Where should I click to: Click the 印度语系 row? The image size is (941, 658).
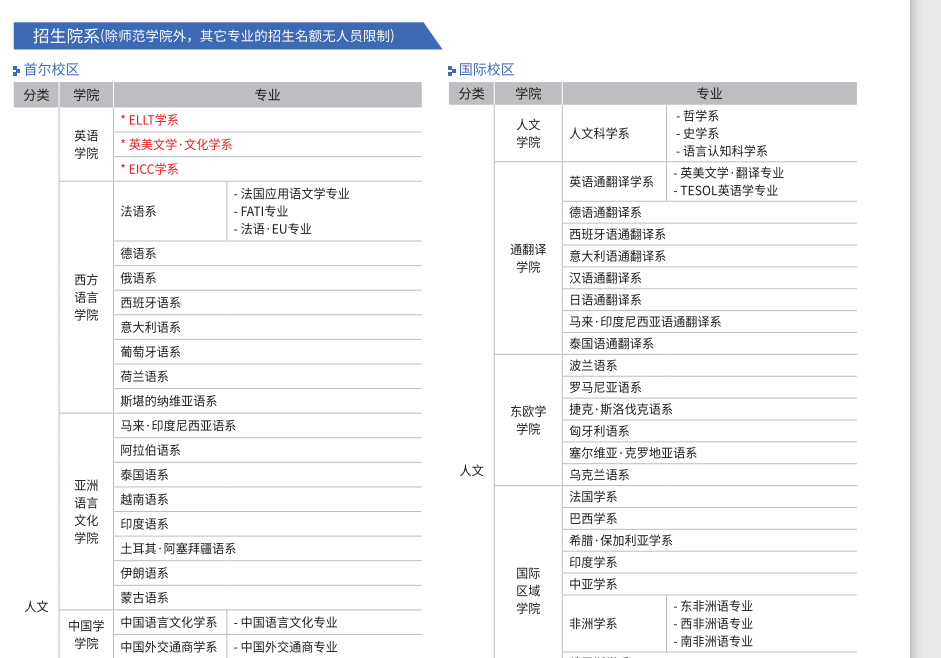268,525
